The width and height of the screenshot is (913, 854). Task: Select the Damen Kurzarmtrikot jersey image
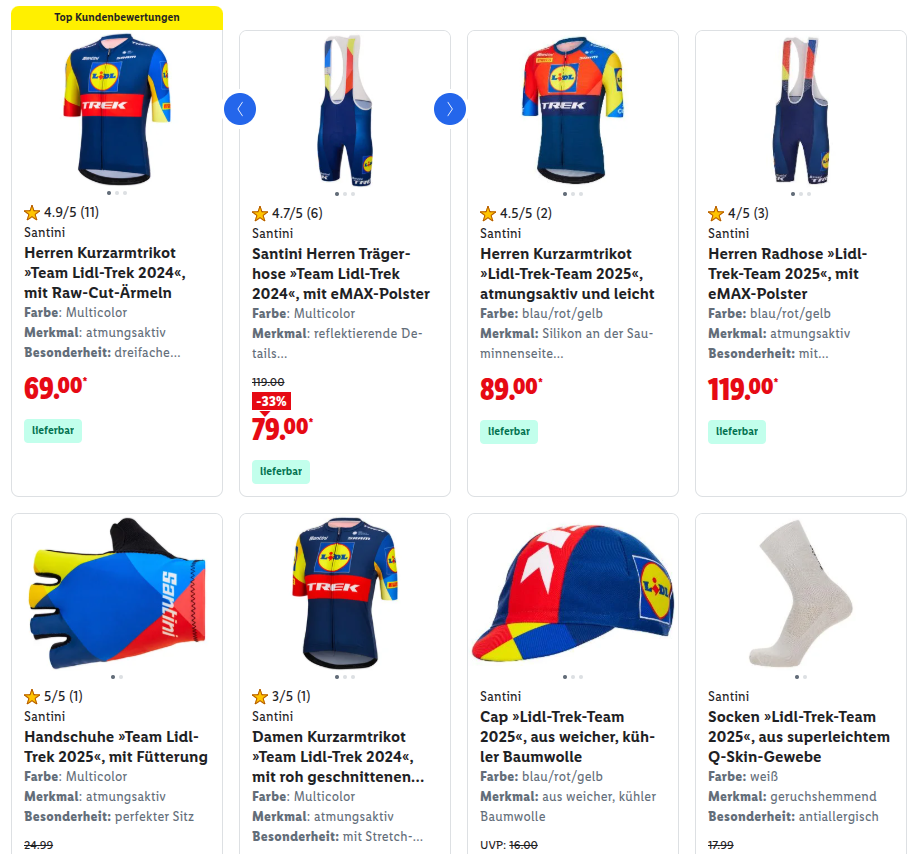(345, 593)
